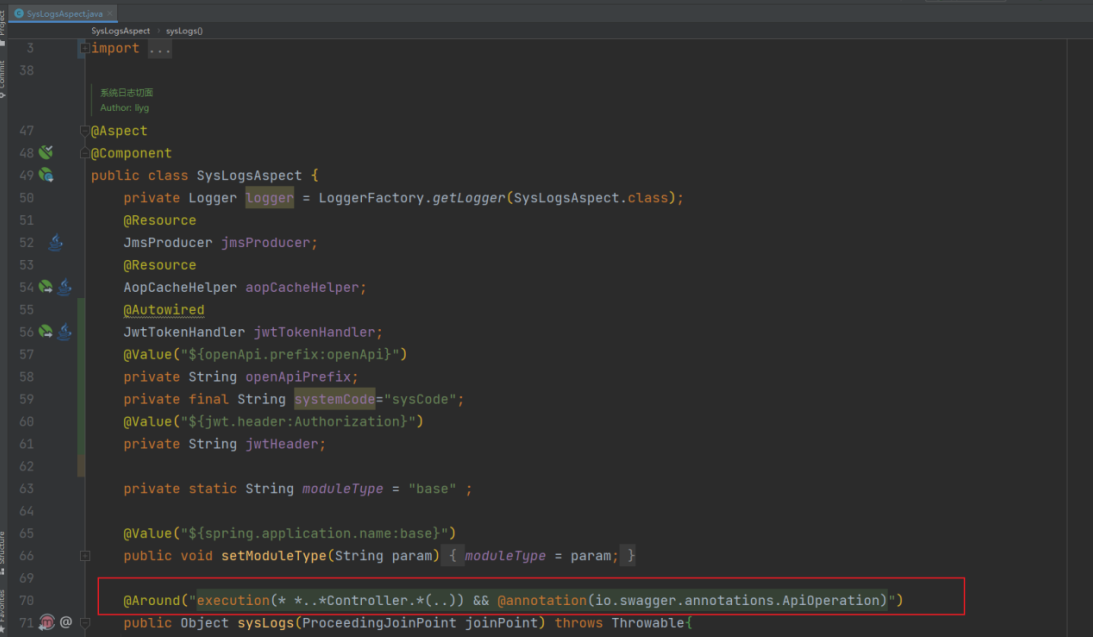1093x637 pixels.
Task: Expand the collapsed import block fold marker
Action: coord(85,48)
